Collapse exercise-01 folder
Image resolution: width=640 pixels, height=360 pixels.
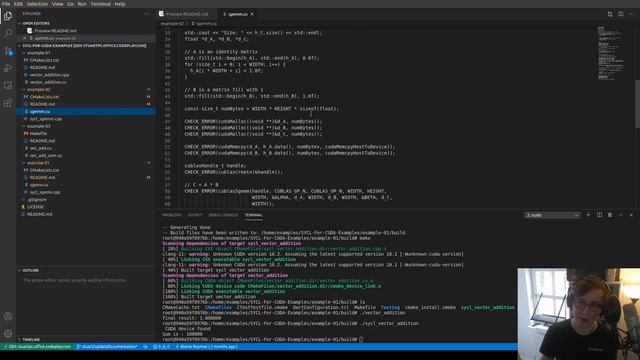coord(38,163)
